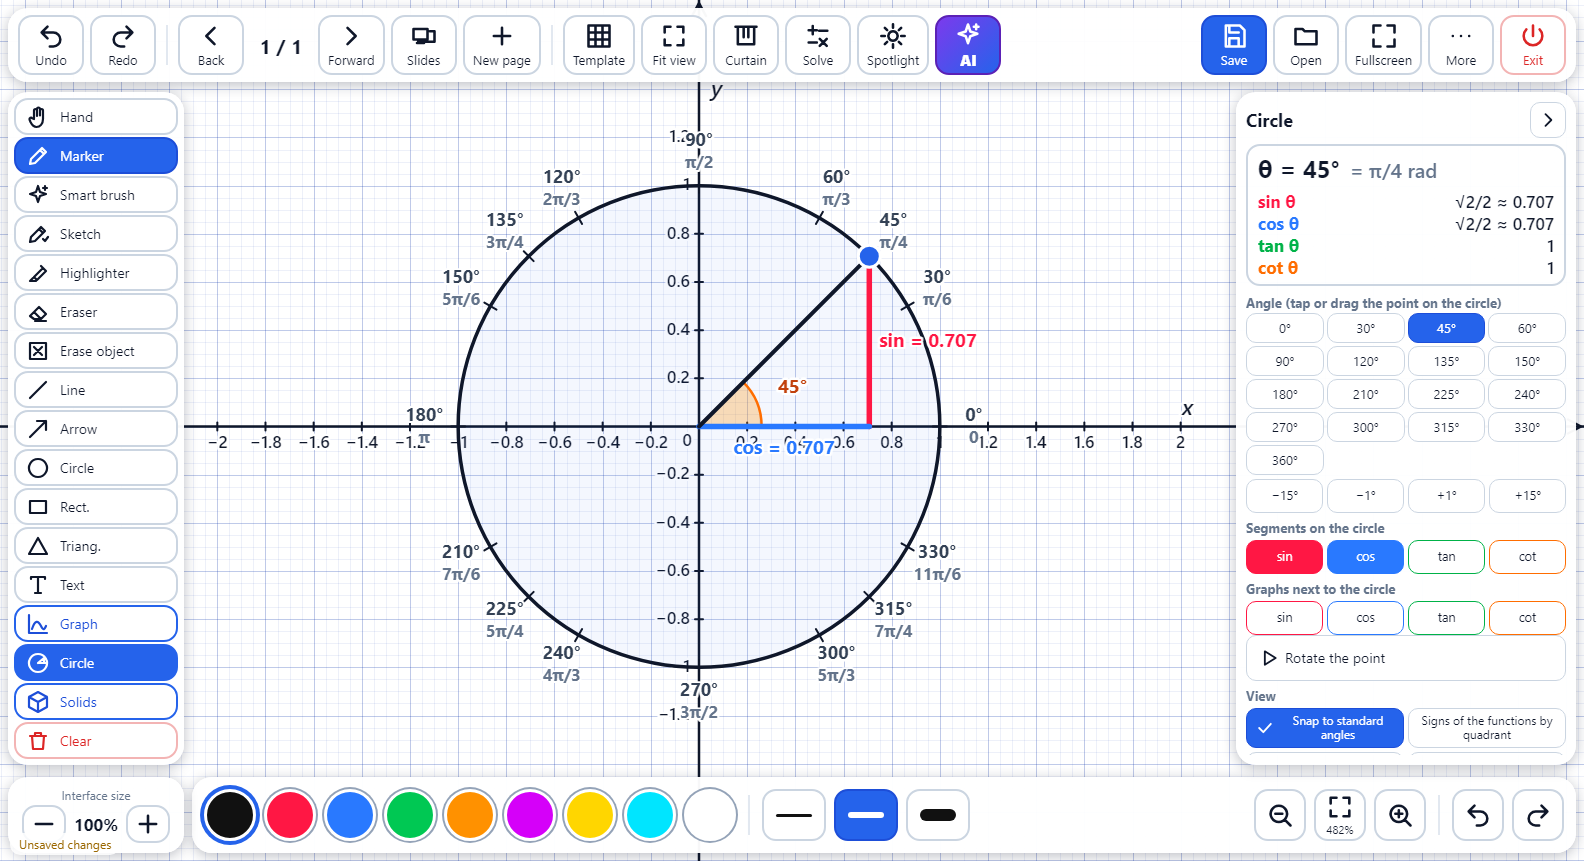Enable the tan segment on the circle

[1447, 557]
